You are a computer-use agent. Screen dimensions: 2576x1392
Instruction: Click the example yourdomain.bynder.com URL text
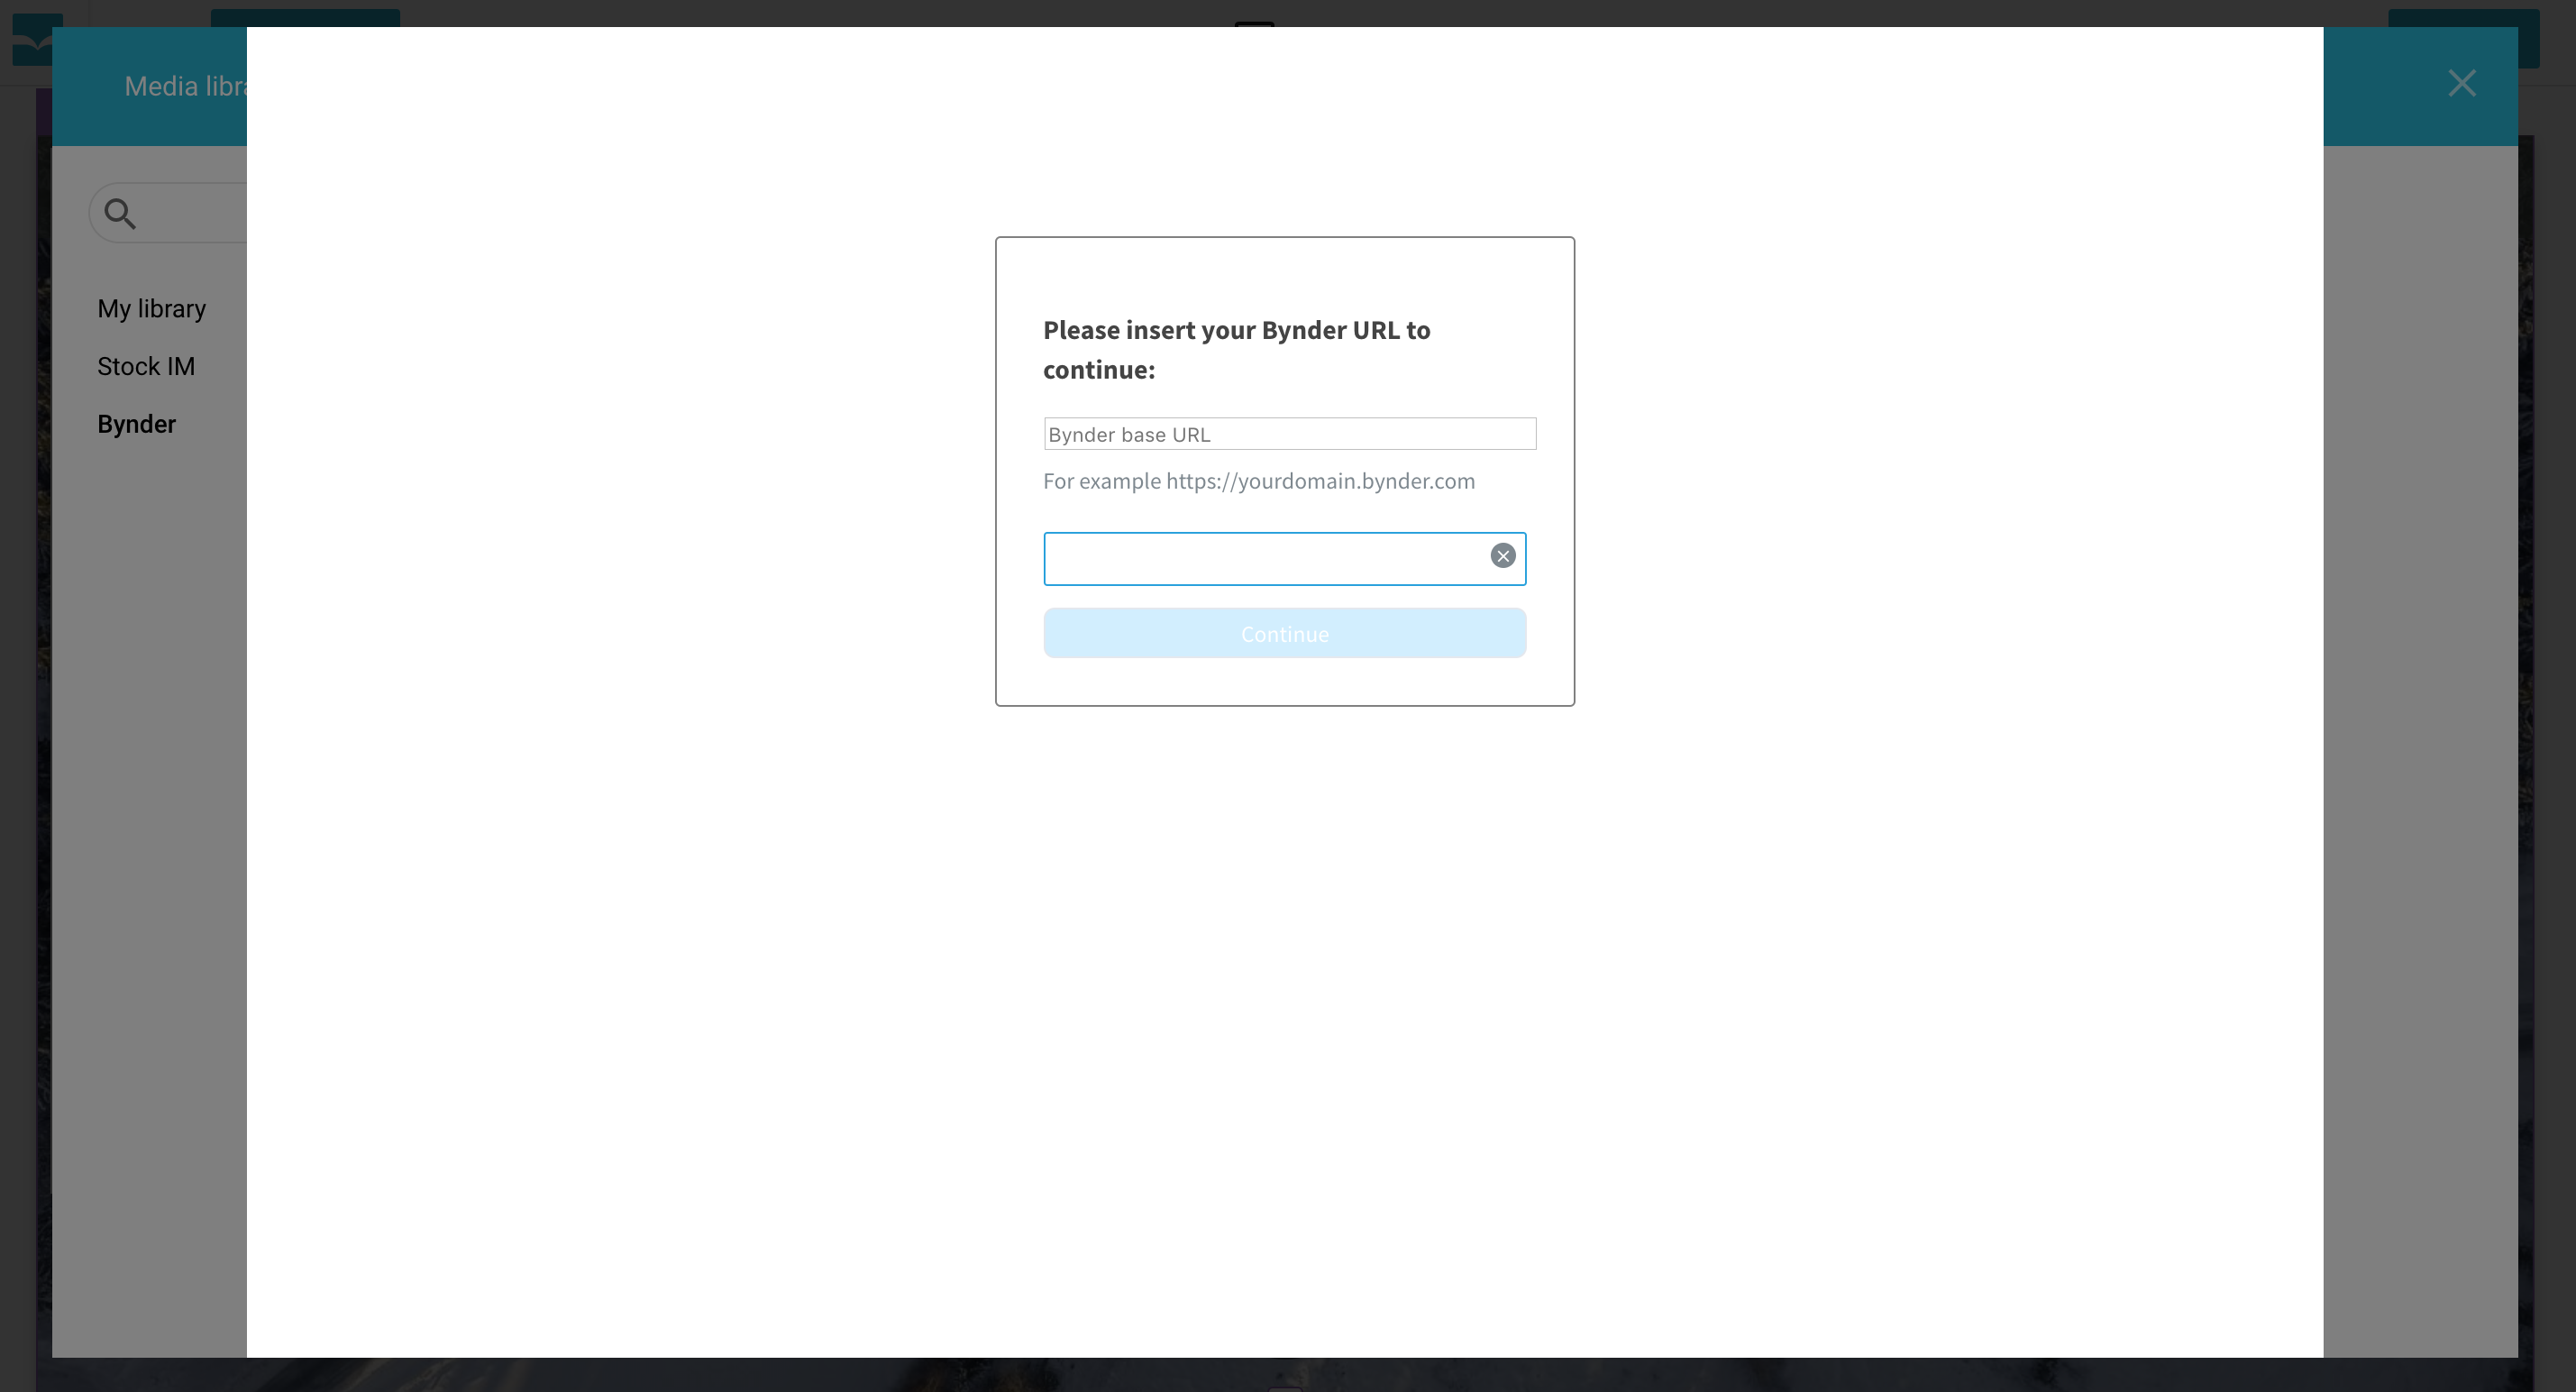(x=1320, y=481)
